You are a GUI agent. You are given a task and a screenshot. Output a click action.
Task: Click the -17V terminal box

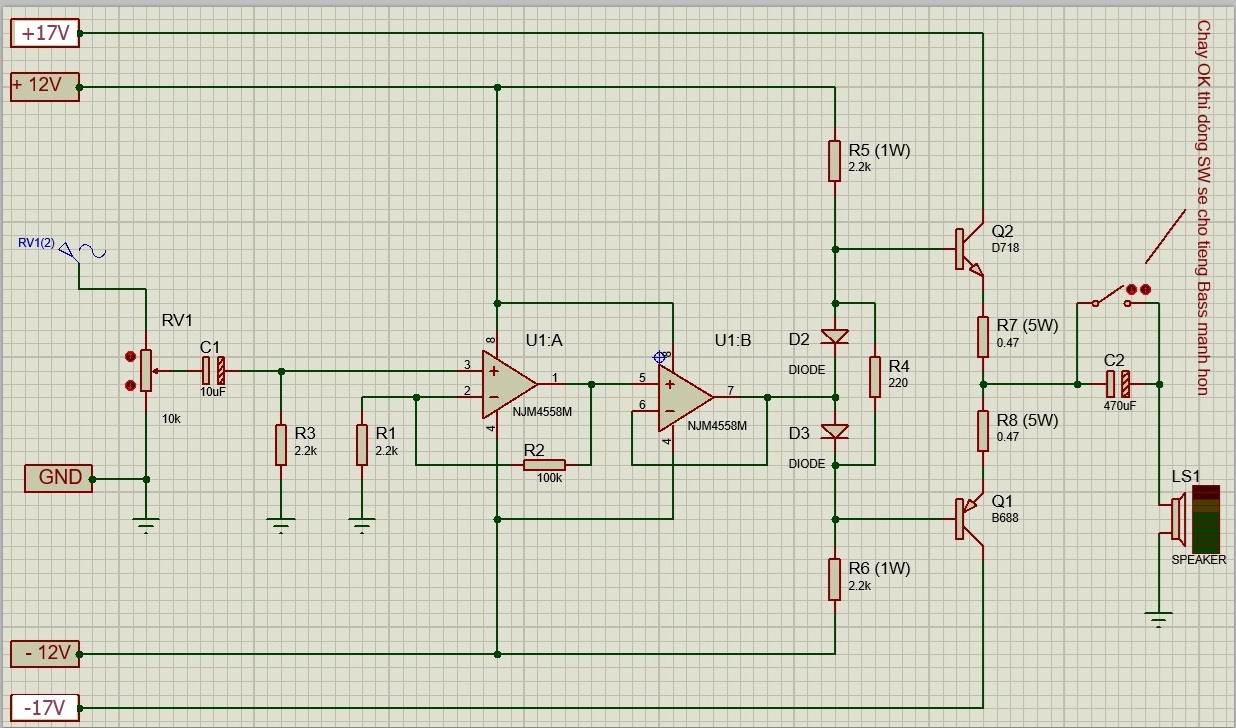coord(43,708)
